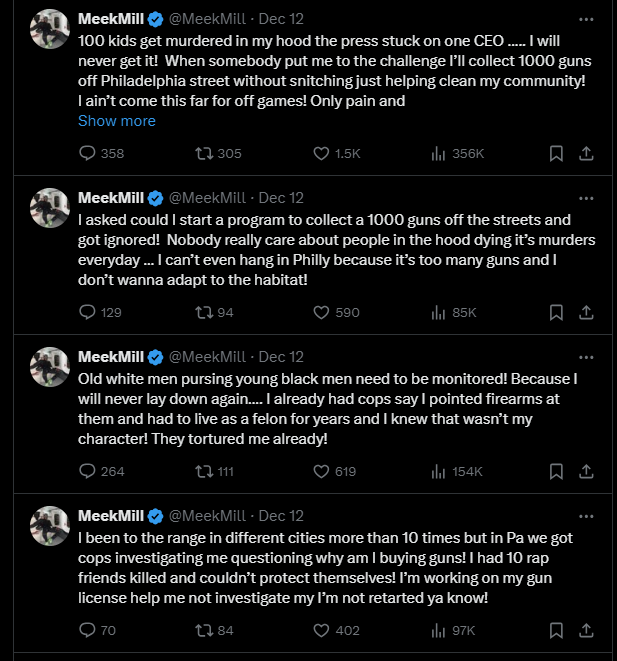
Task: Reply to the tweet with 129 replies
Action: pyautogui.click(x=87, y=313)
